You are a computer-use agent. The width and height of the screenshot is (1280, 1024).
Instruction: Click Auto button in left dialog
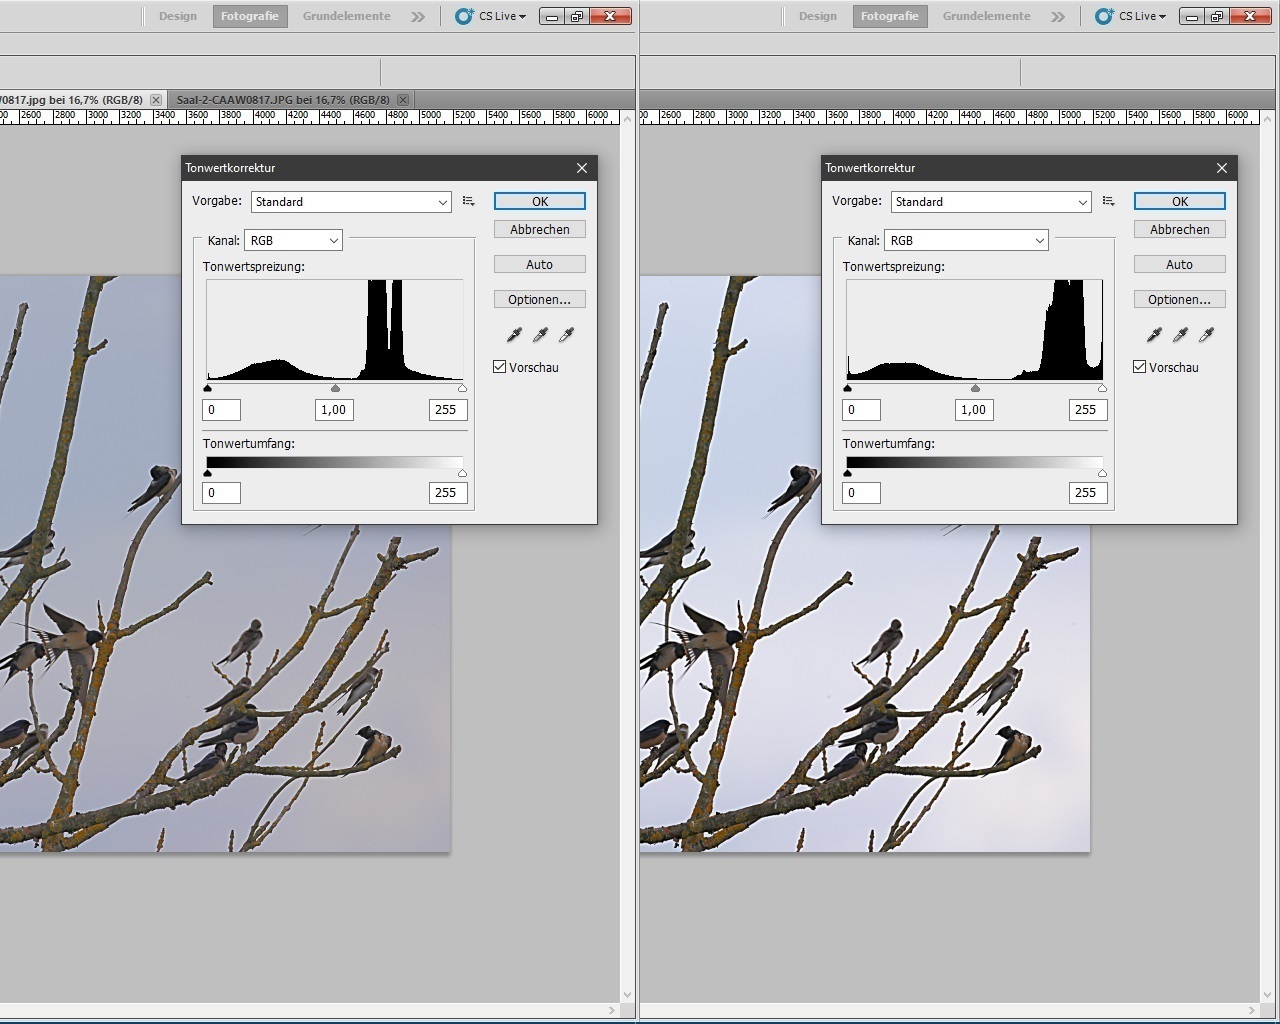pyautogui.click(x=539, y=265)
